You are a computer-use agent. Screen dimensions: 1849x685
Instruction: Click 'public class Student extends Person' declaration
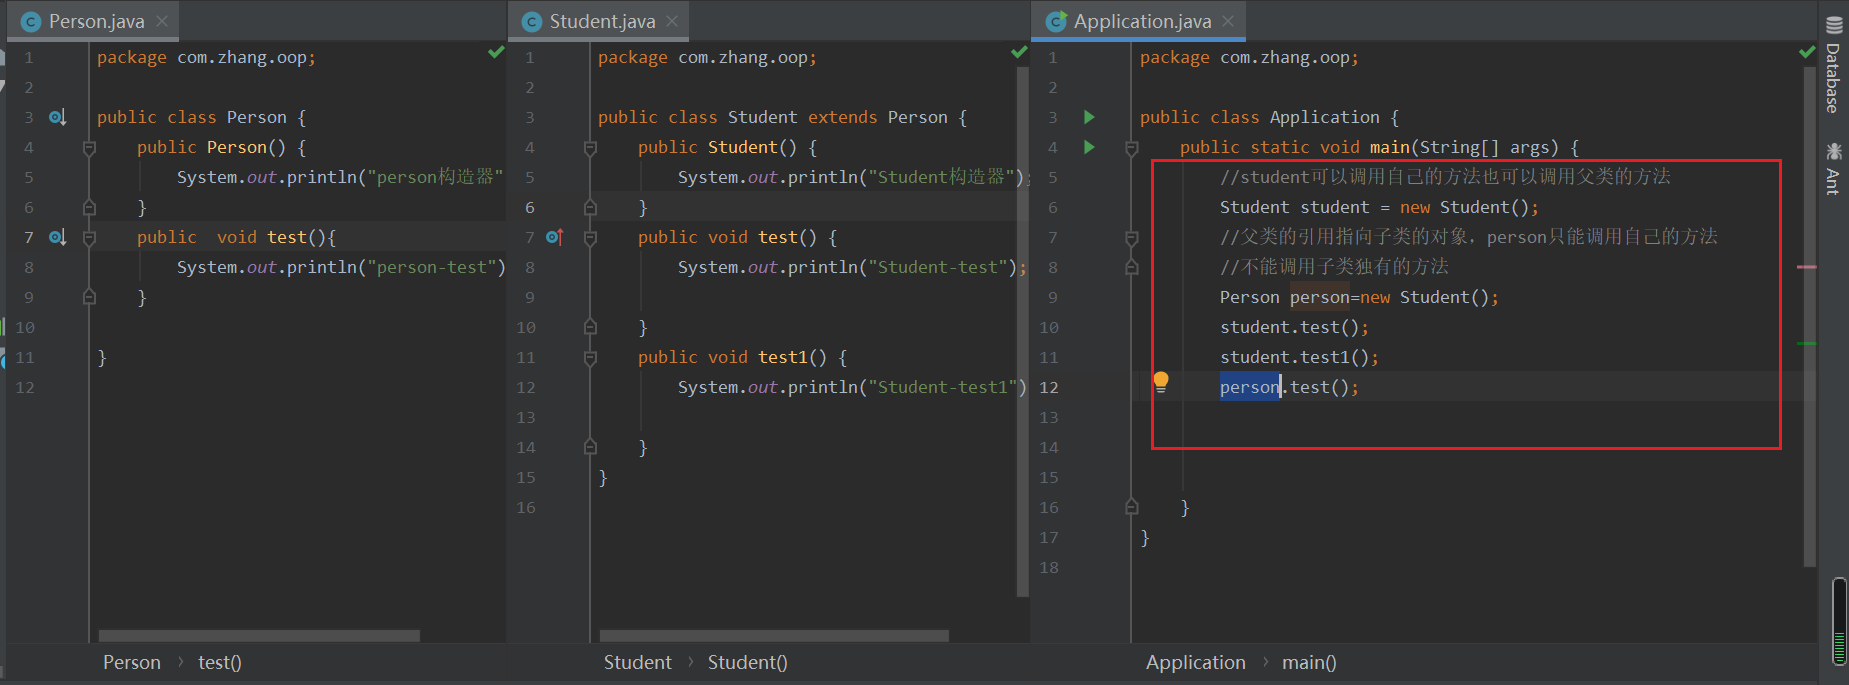(772, 117)
